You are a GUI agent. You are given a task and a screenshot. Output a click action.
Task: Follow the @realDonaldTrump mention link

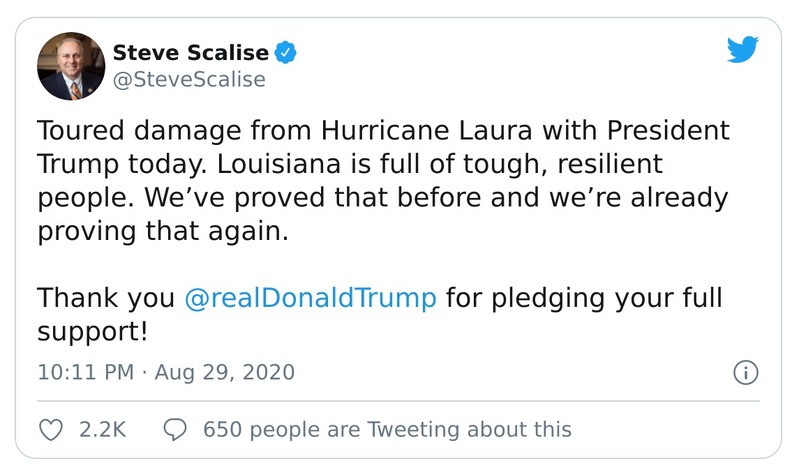311,298
